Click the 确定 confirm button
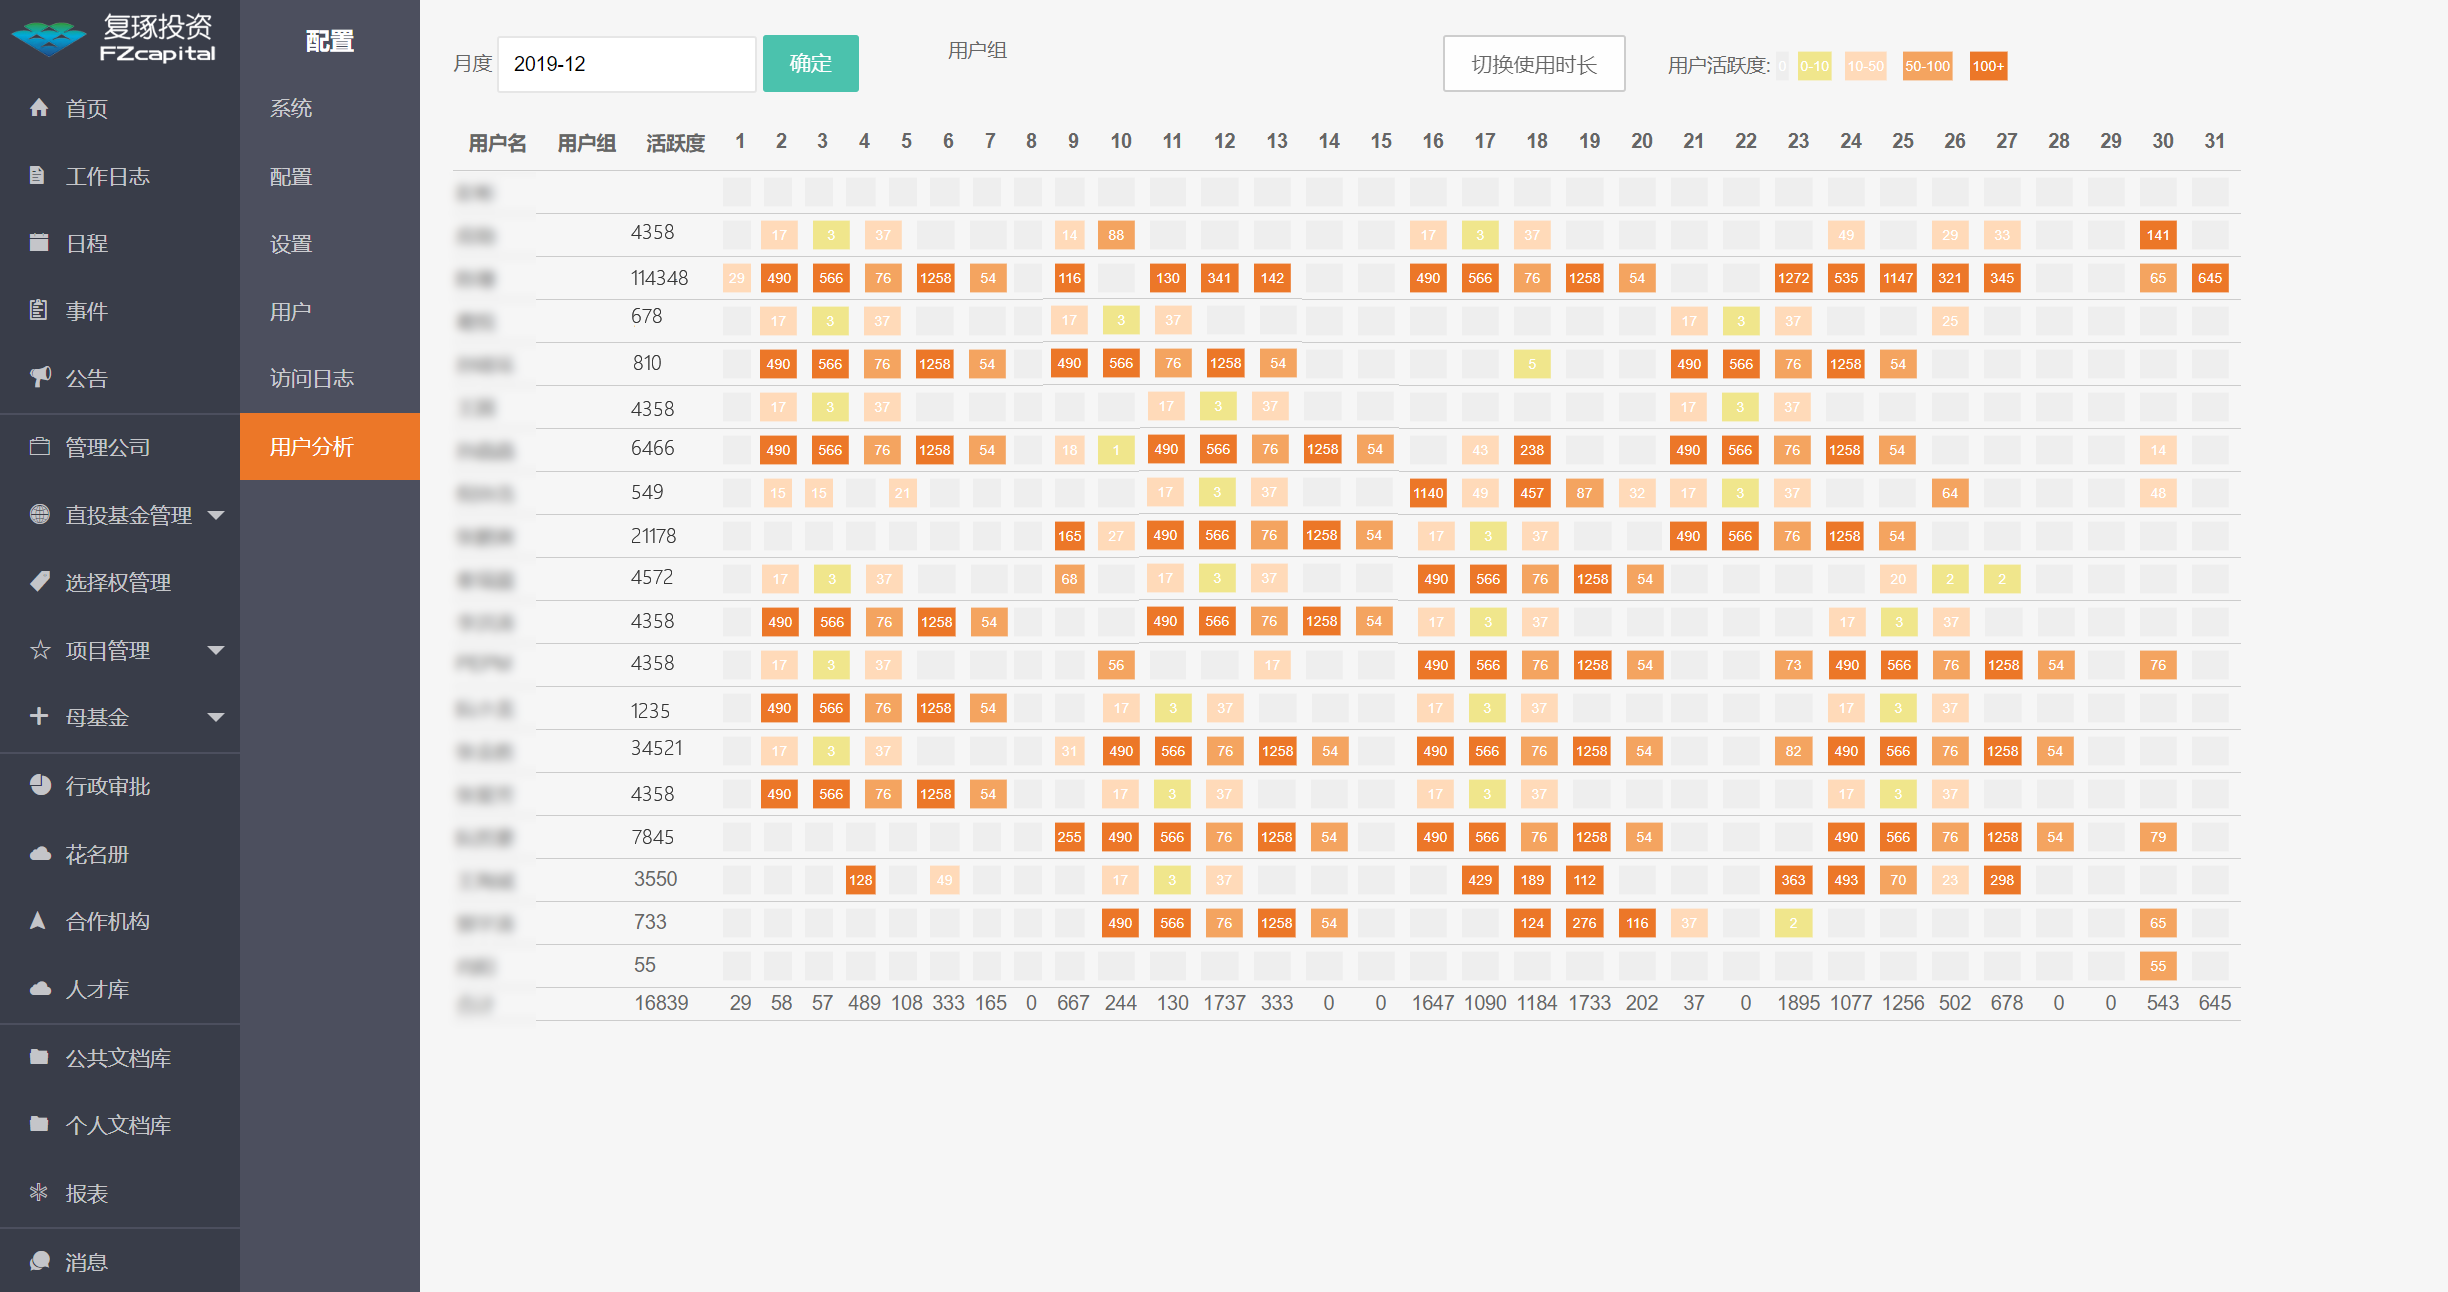Screen dimensions: 2448x1292 click(810, 63)
